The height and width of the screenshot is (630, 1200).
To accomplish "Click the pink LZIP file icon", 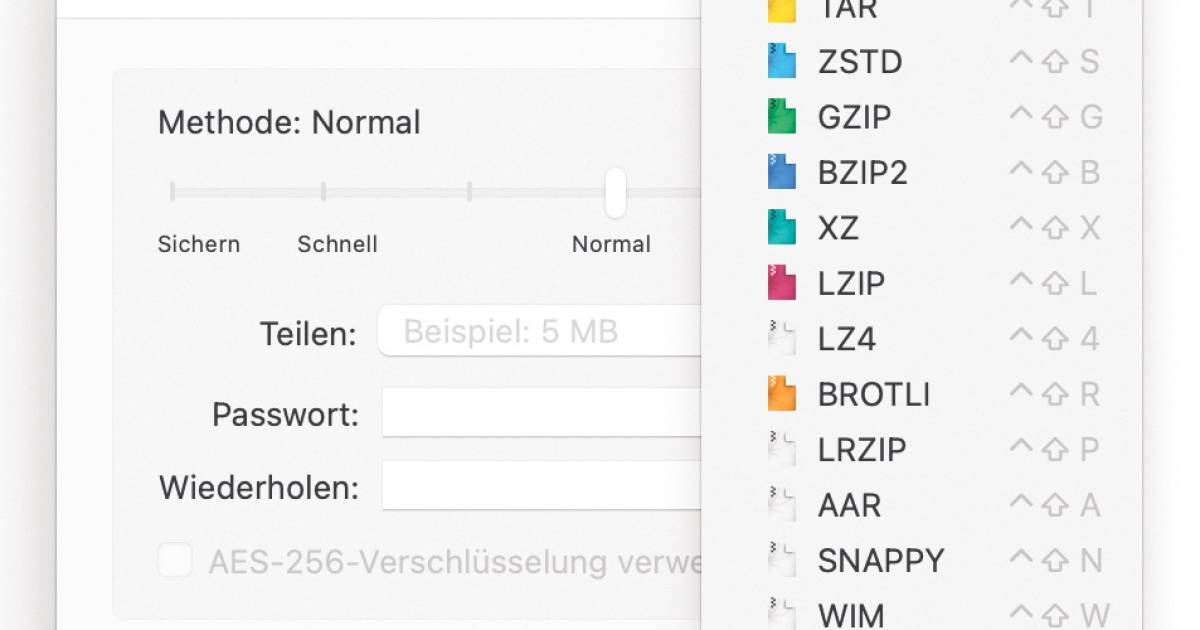I will [x=781, y=283].
